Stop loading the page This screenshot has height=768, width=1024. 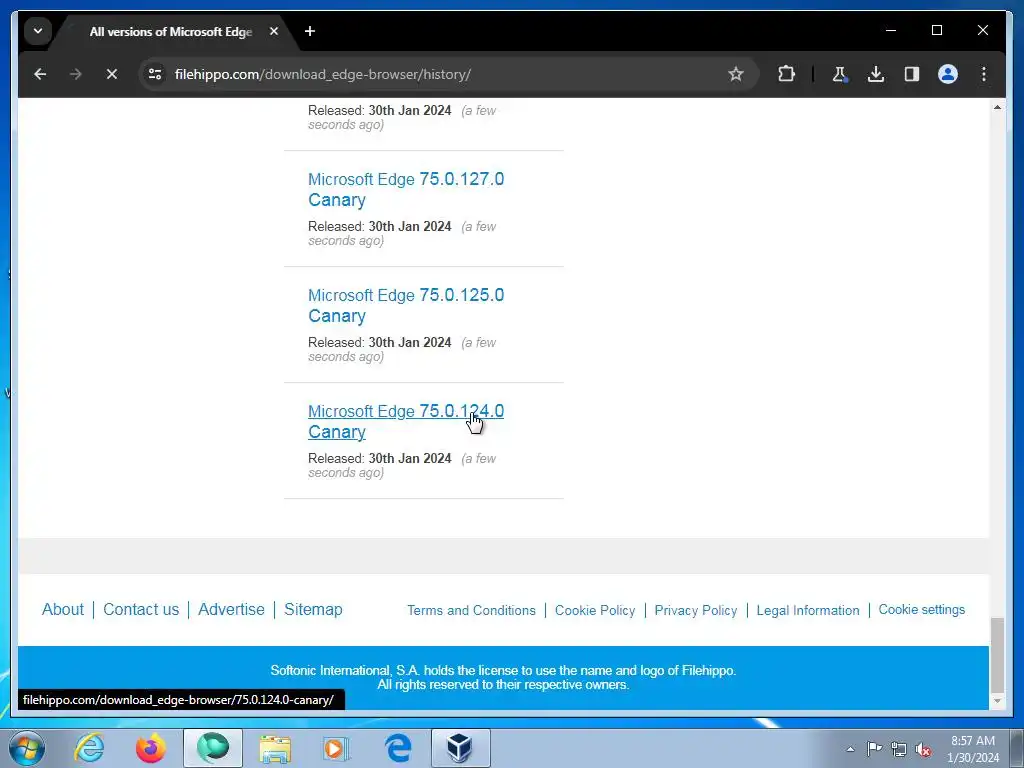[x=112, y=74]
